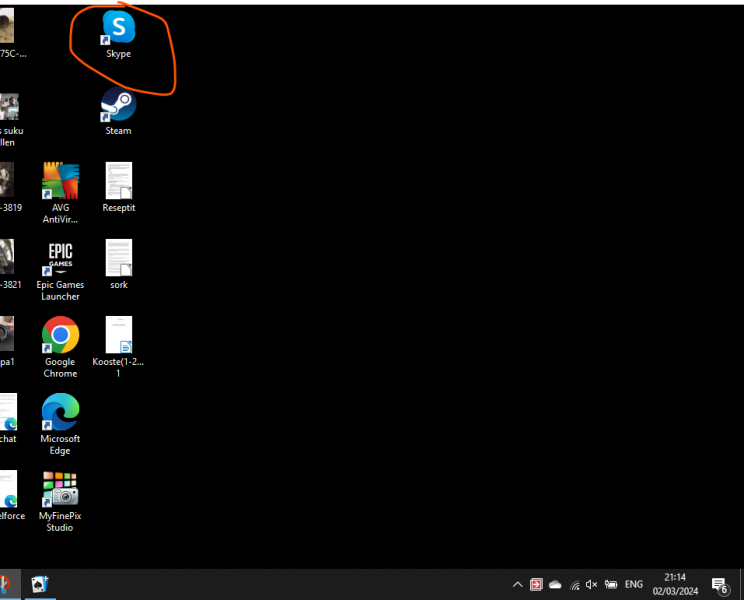Expand the hidden system tray icons
744x600 pixels.
point(517,584)
